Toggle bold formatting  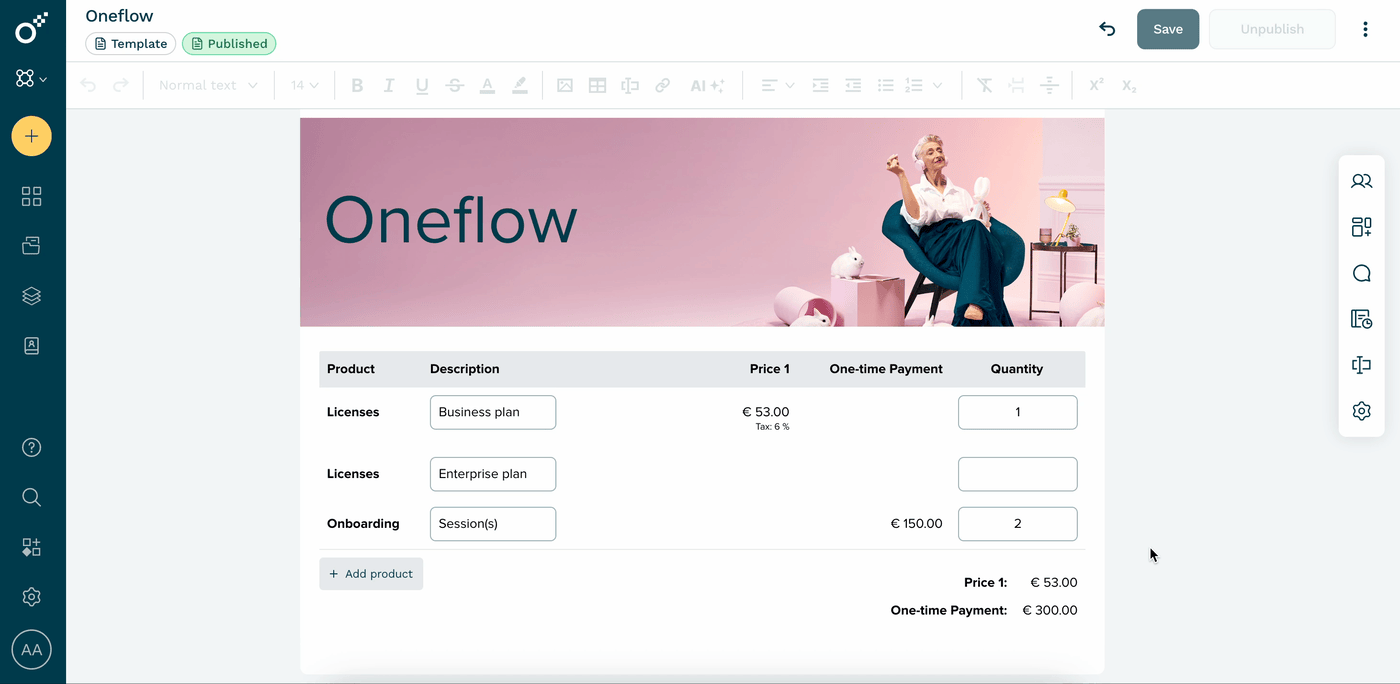point(357,86)
